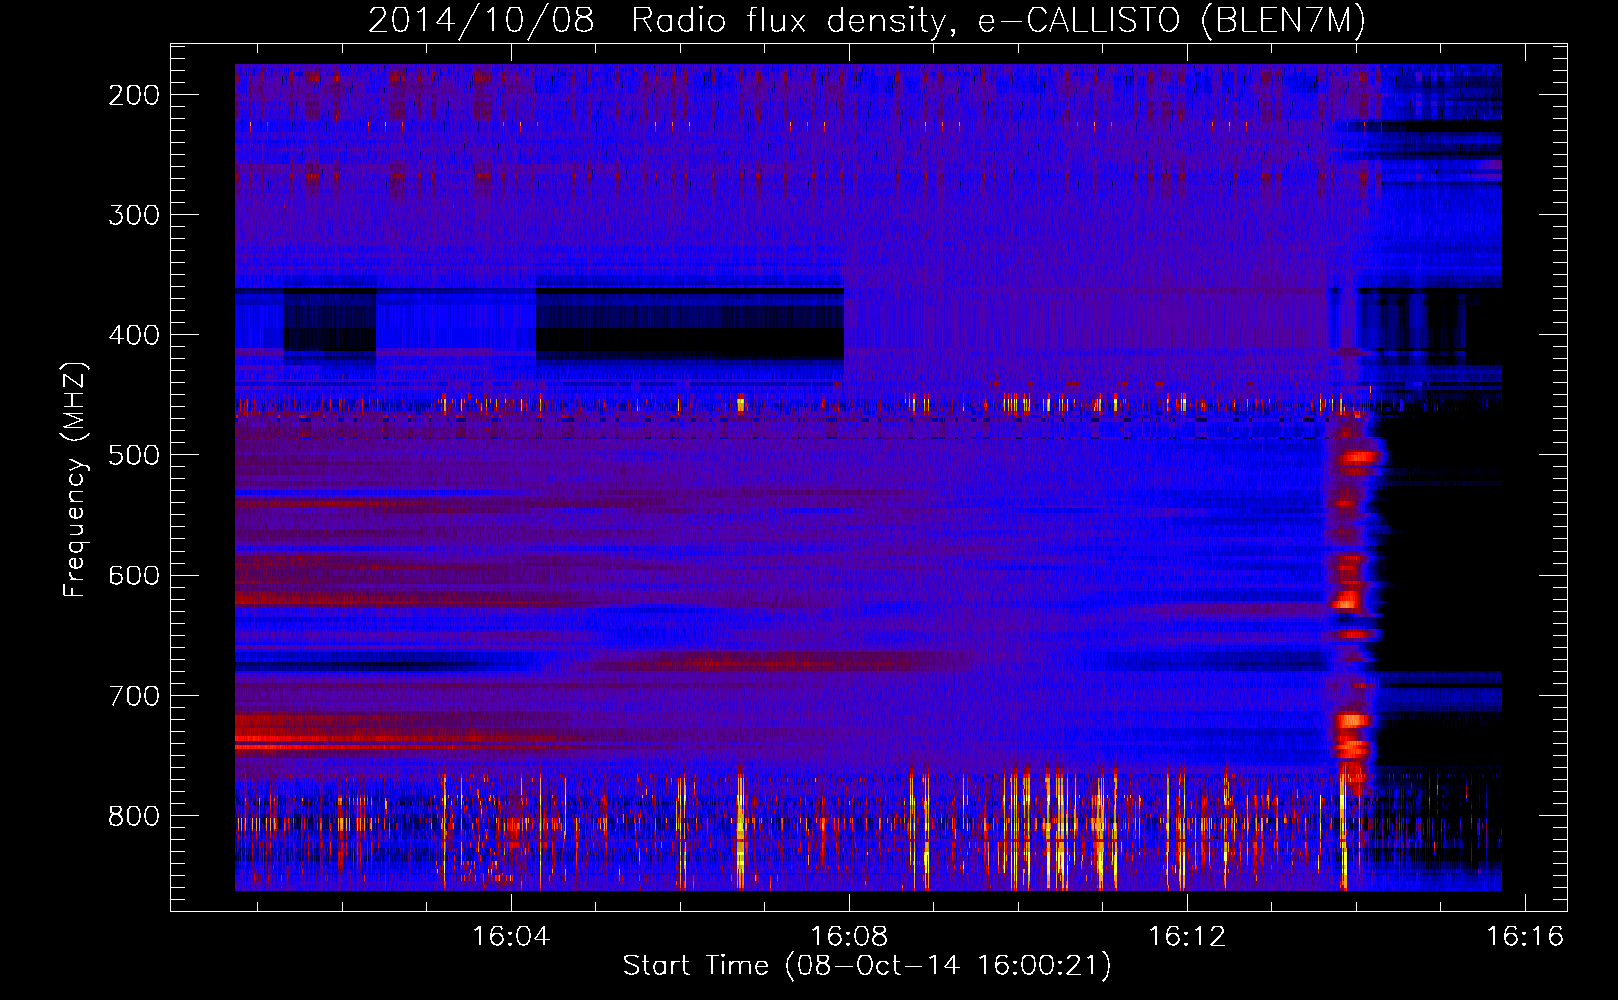Select the 800 frequency tick label
Screen dimensions: 1618x1000
click(x=134, y=815)
